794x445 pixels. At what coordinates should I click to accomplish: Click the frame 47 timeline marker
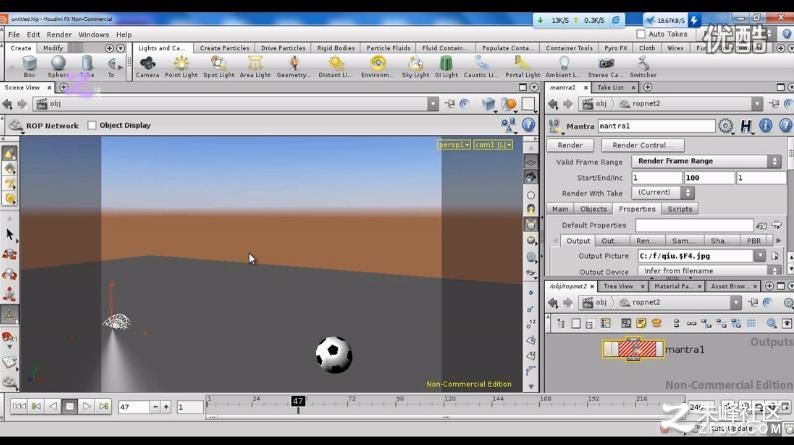coord(298,401)
